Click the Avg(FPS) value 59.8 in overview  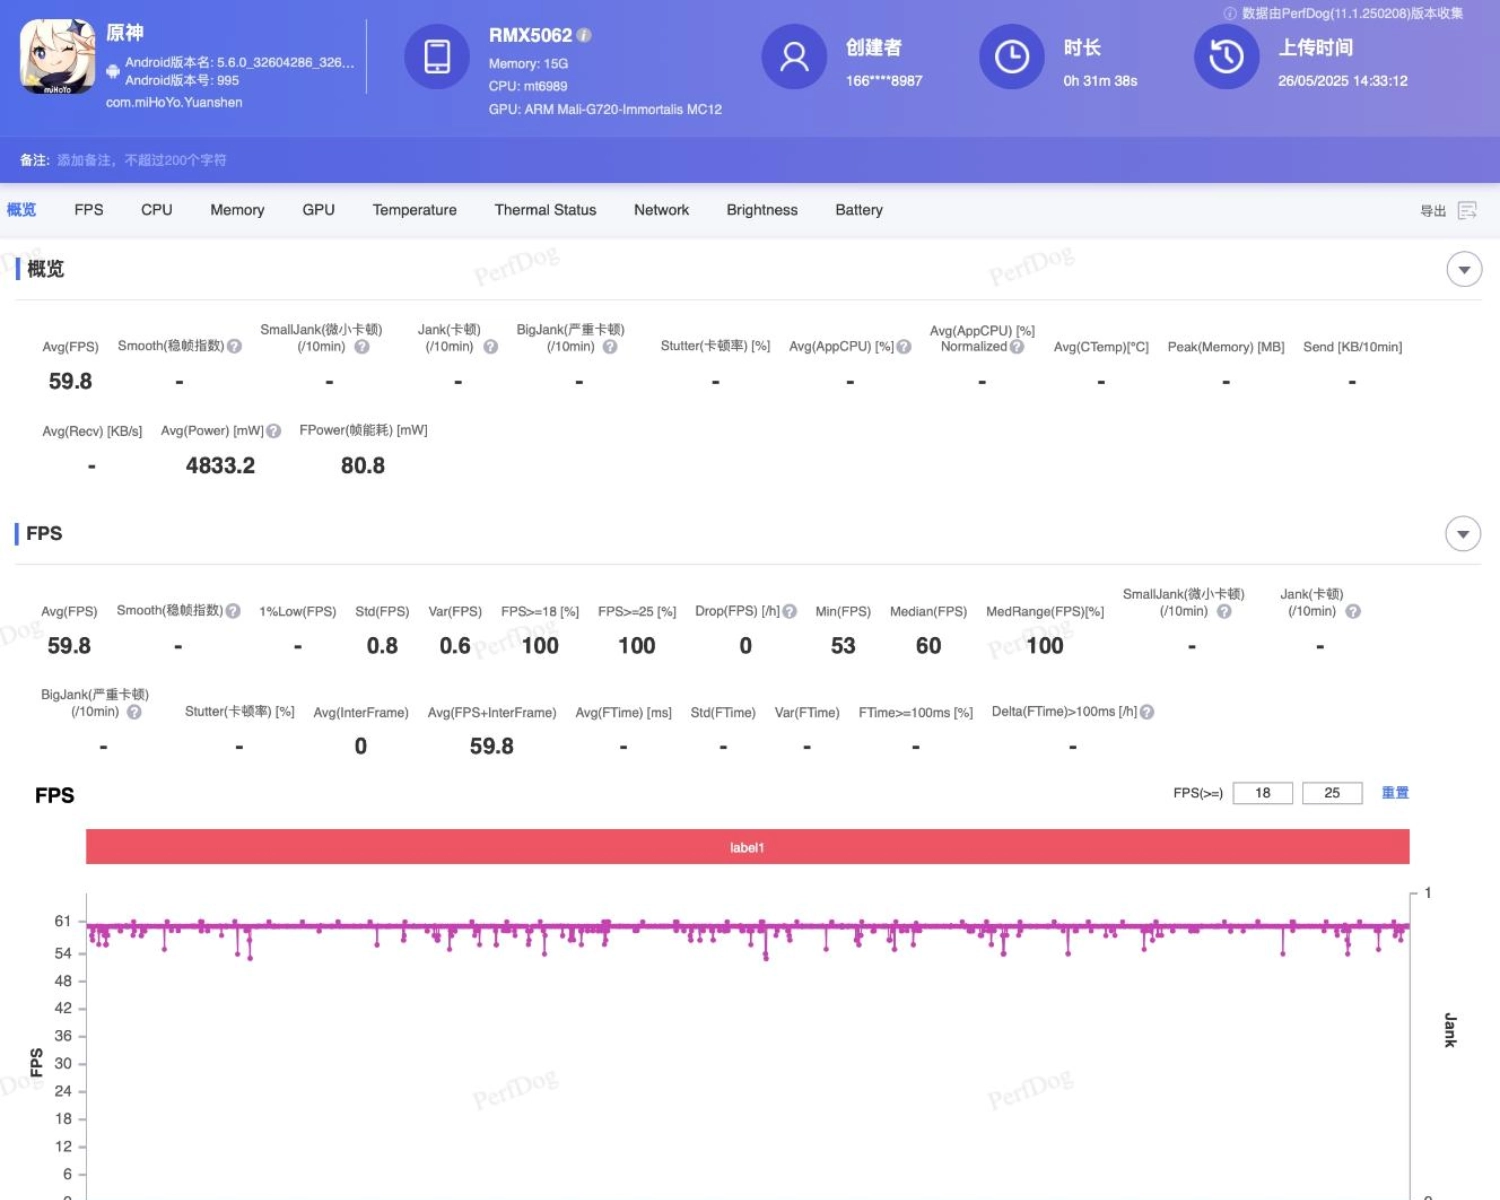coord(70,381)
